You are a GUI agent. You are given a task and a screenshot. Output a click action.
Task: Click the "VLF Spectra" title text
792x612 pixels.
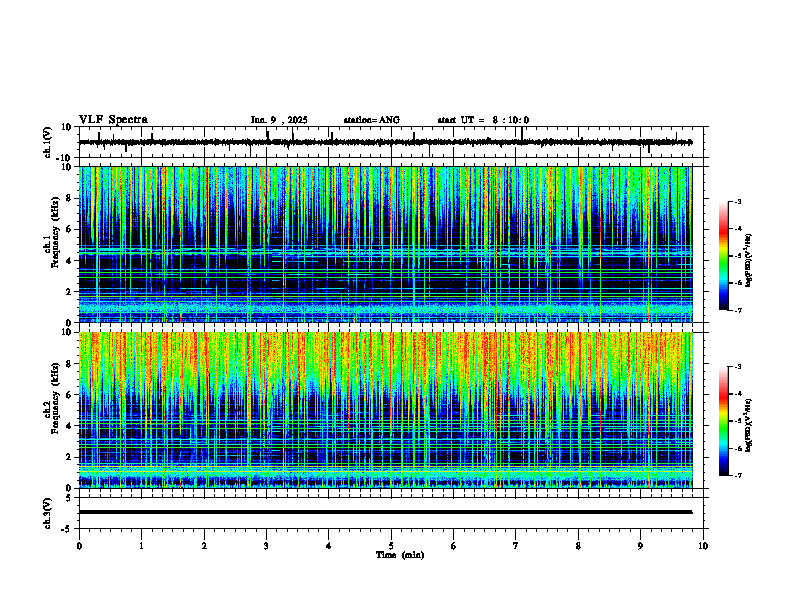pyautogui.click(x=113, y=120)
